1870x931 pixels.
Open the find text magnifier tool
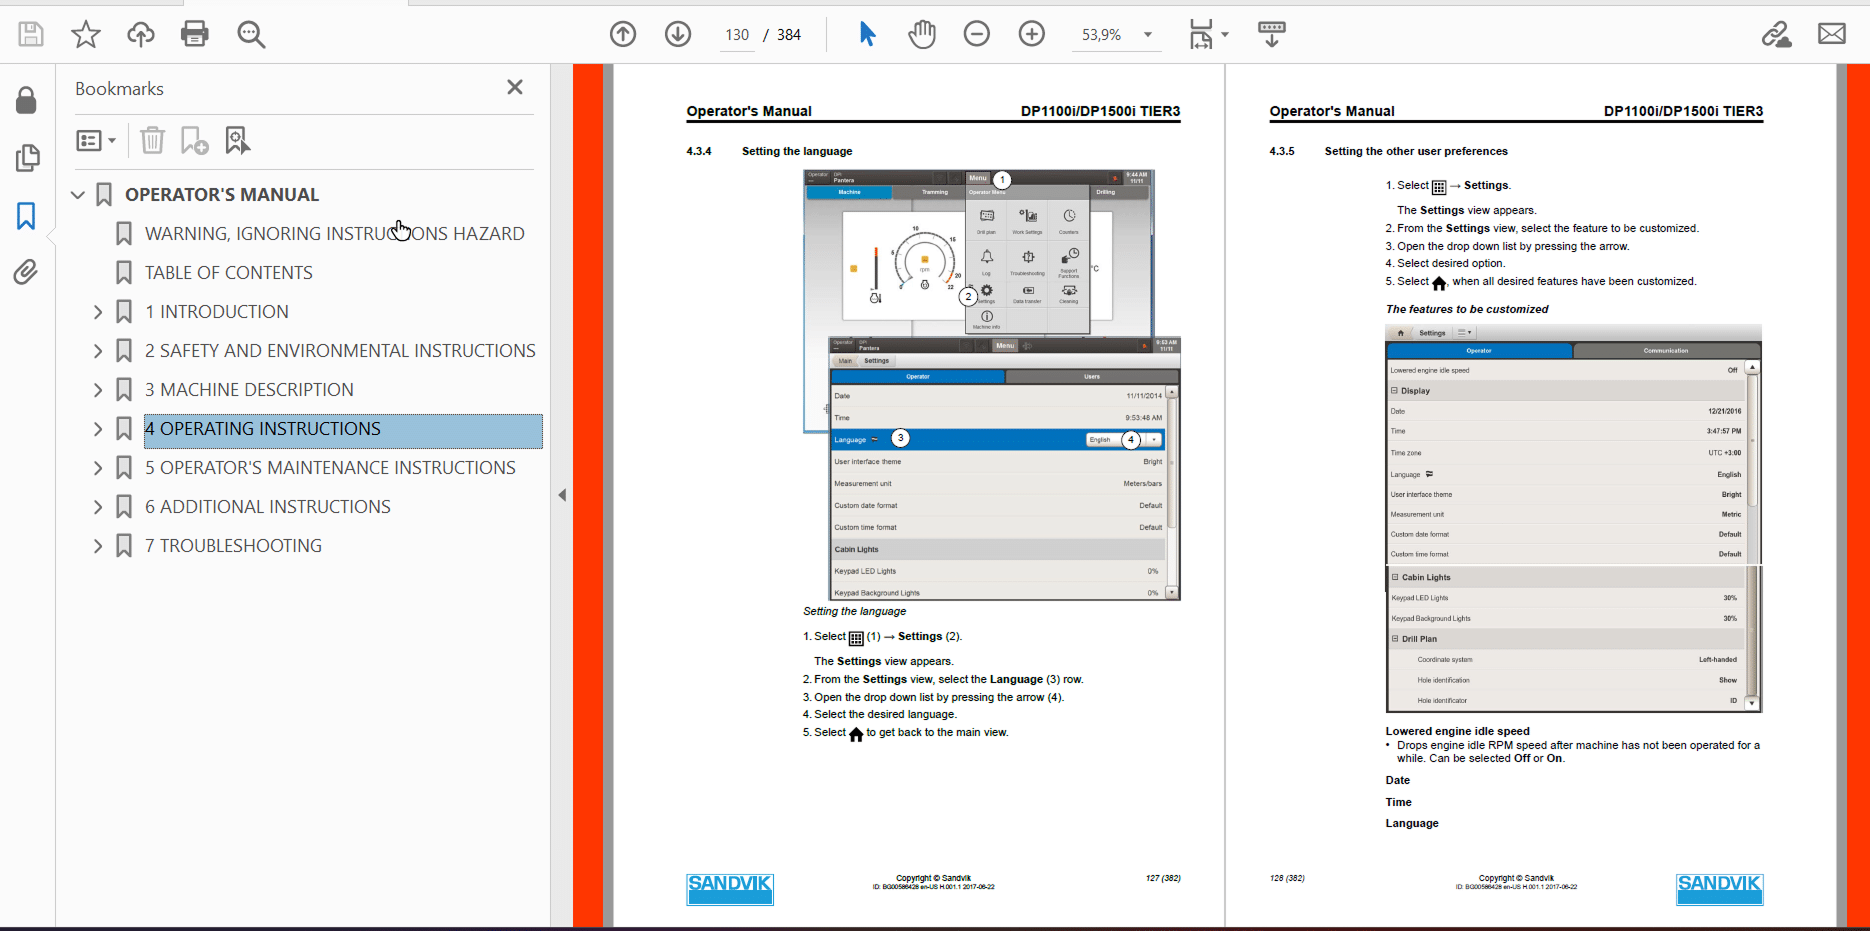point(251,34)
